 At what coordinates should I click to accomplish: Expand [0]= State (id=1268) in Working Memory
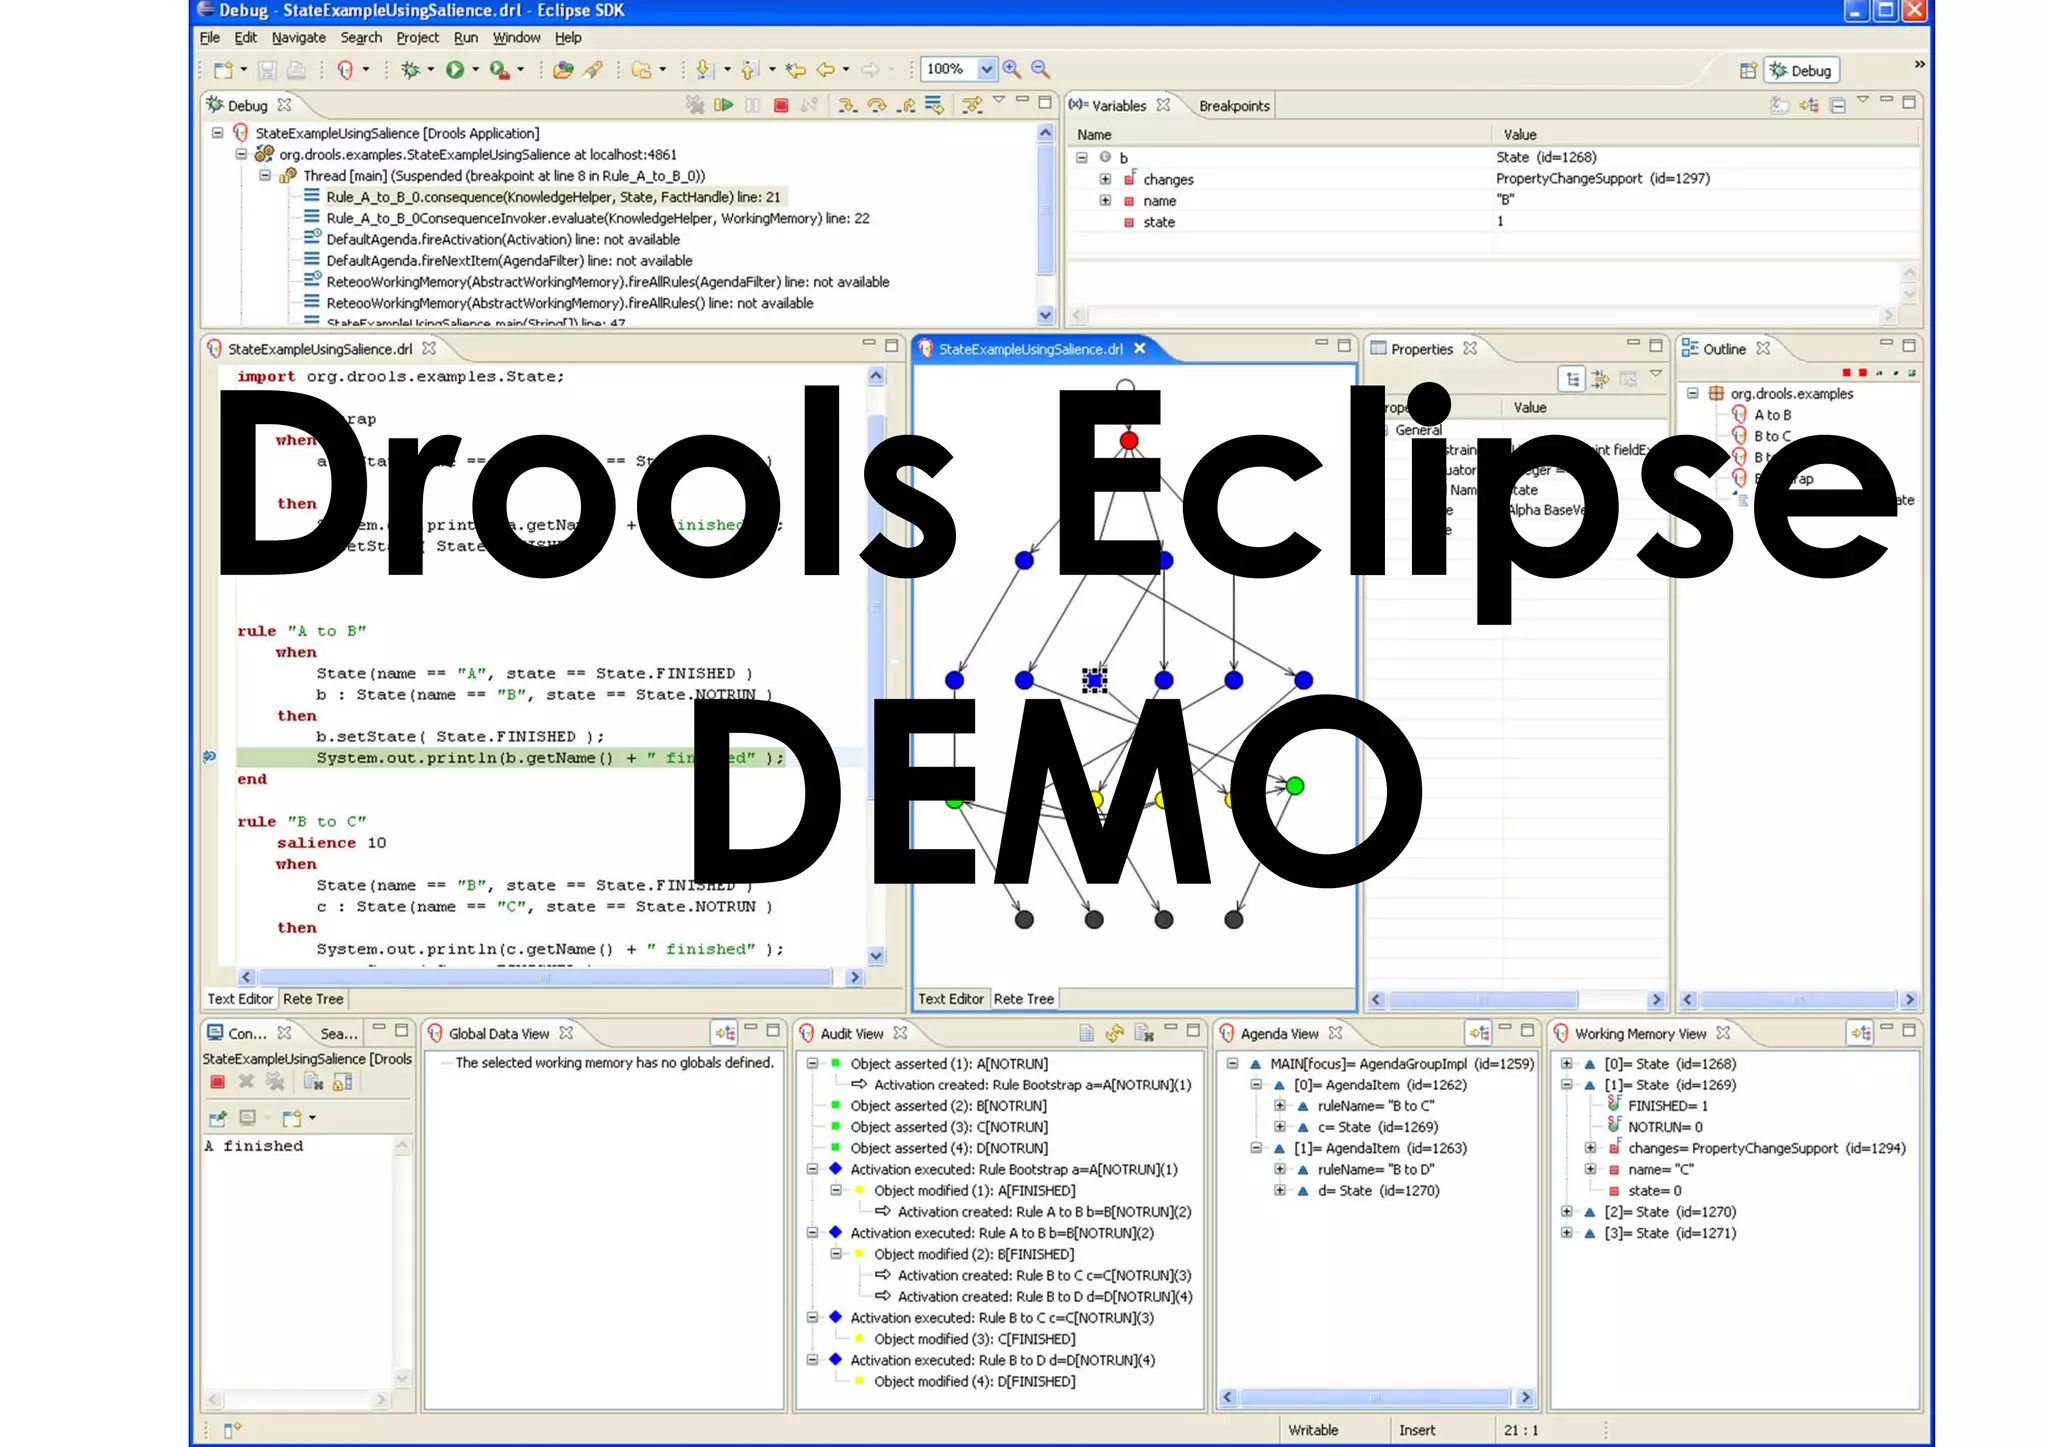point(1567,1063)
